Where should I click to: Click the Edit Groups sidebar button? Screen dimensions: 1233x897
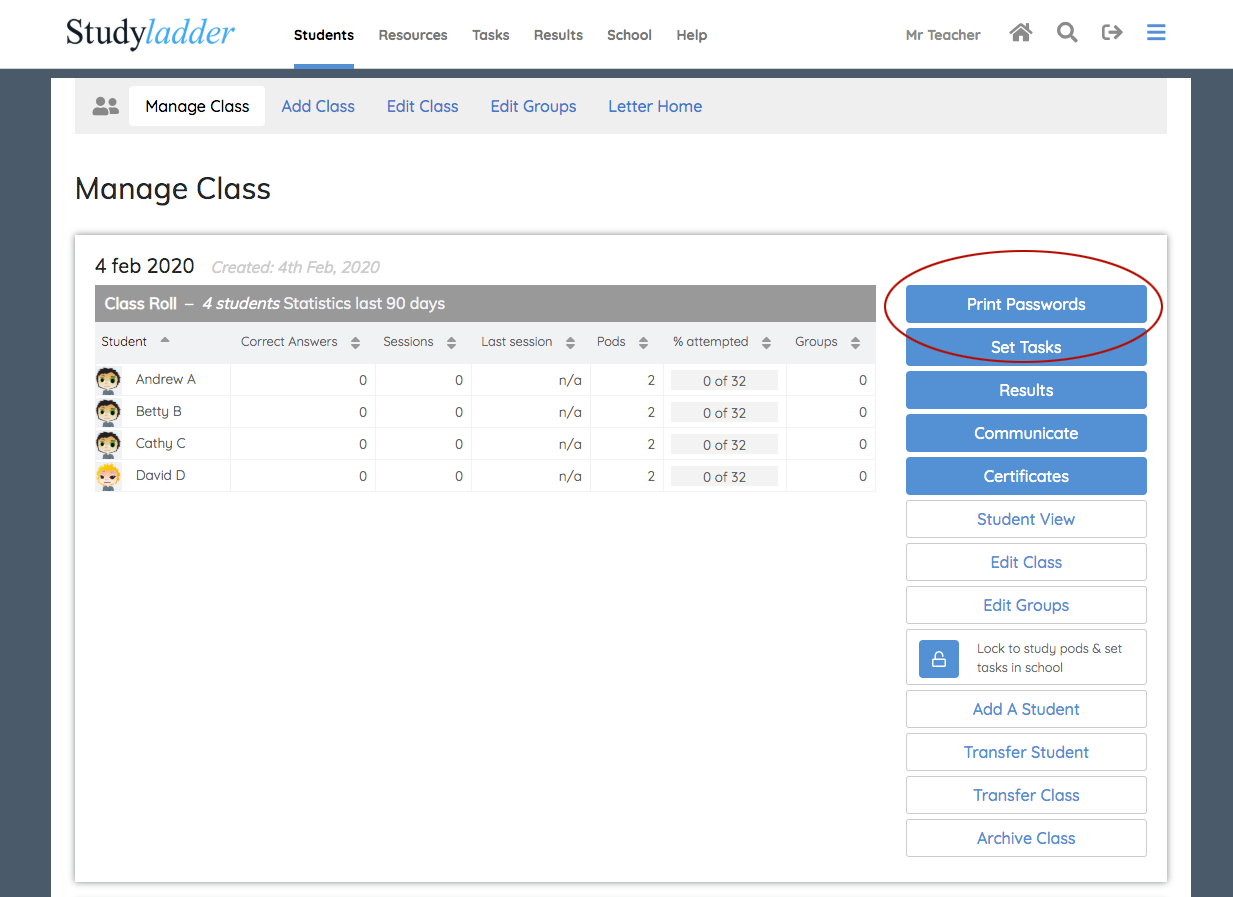pos(1026,605)
